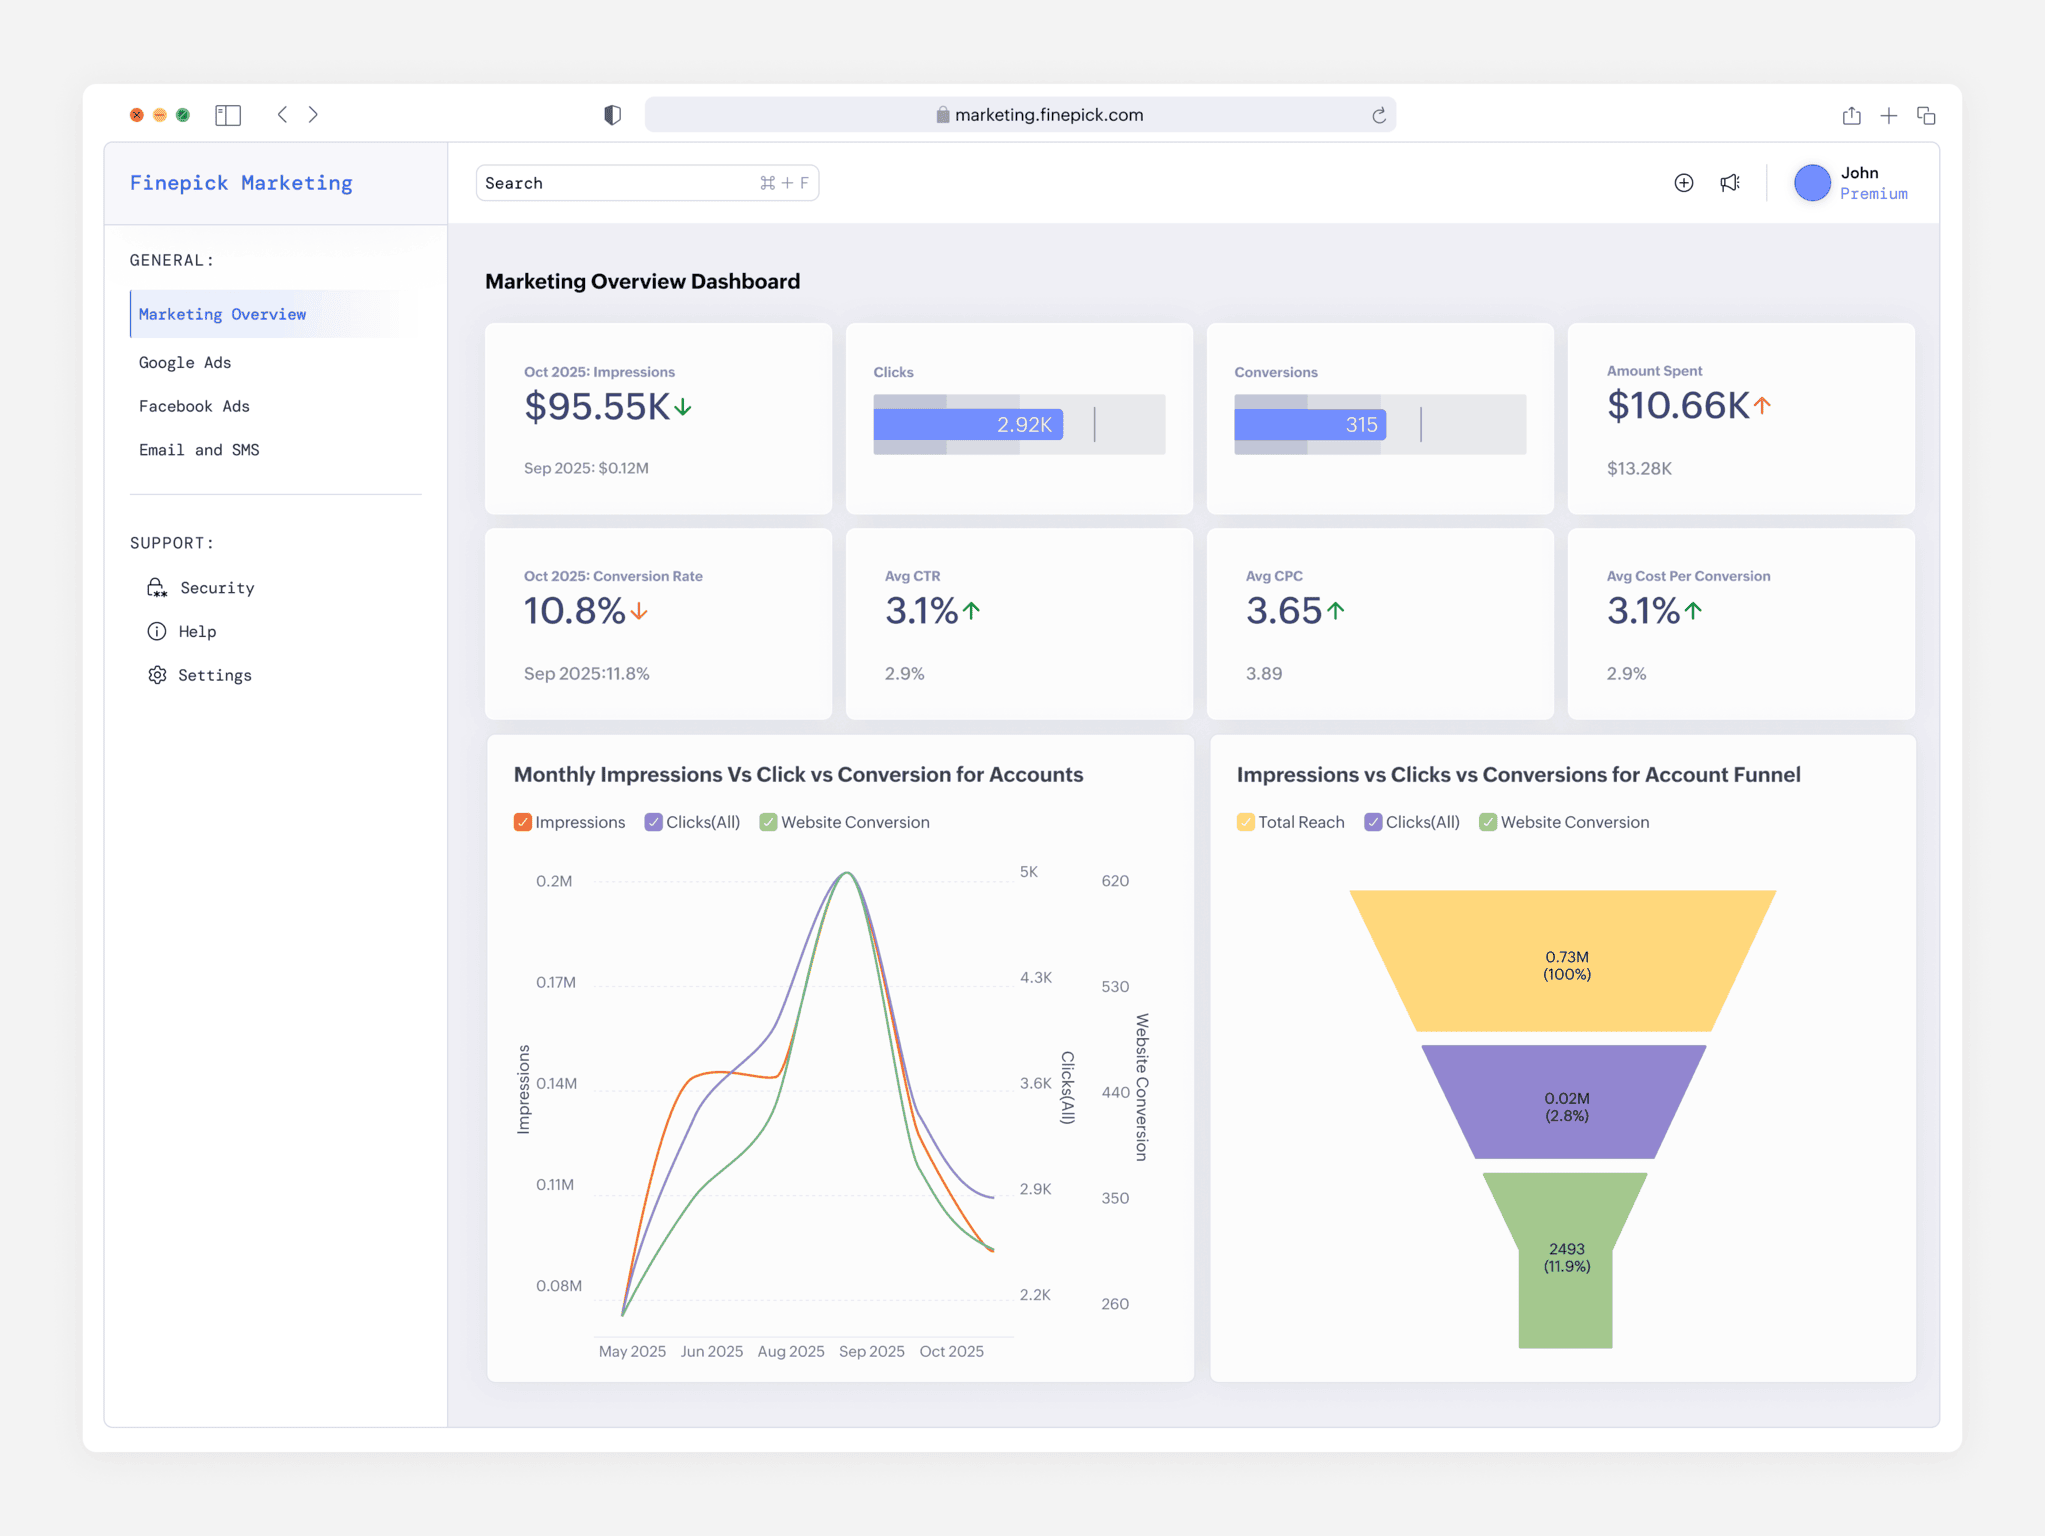Uncheck Clicks(All) in the funnel legend
Image resolution: width=2045 pixels, height=1536 pixels.
pos(1373,821)
